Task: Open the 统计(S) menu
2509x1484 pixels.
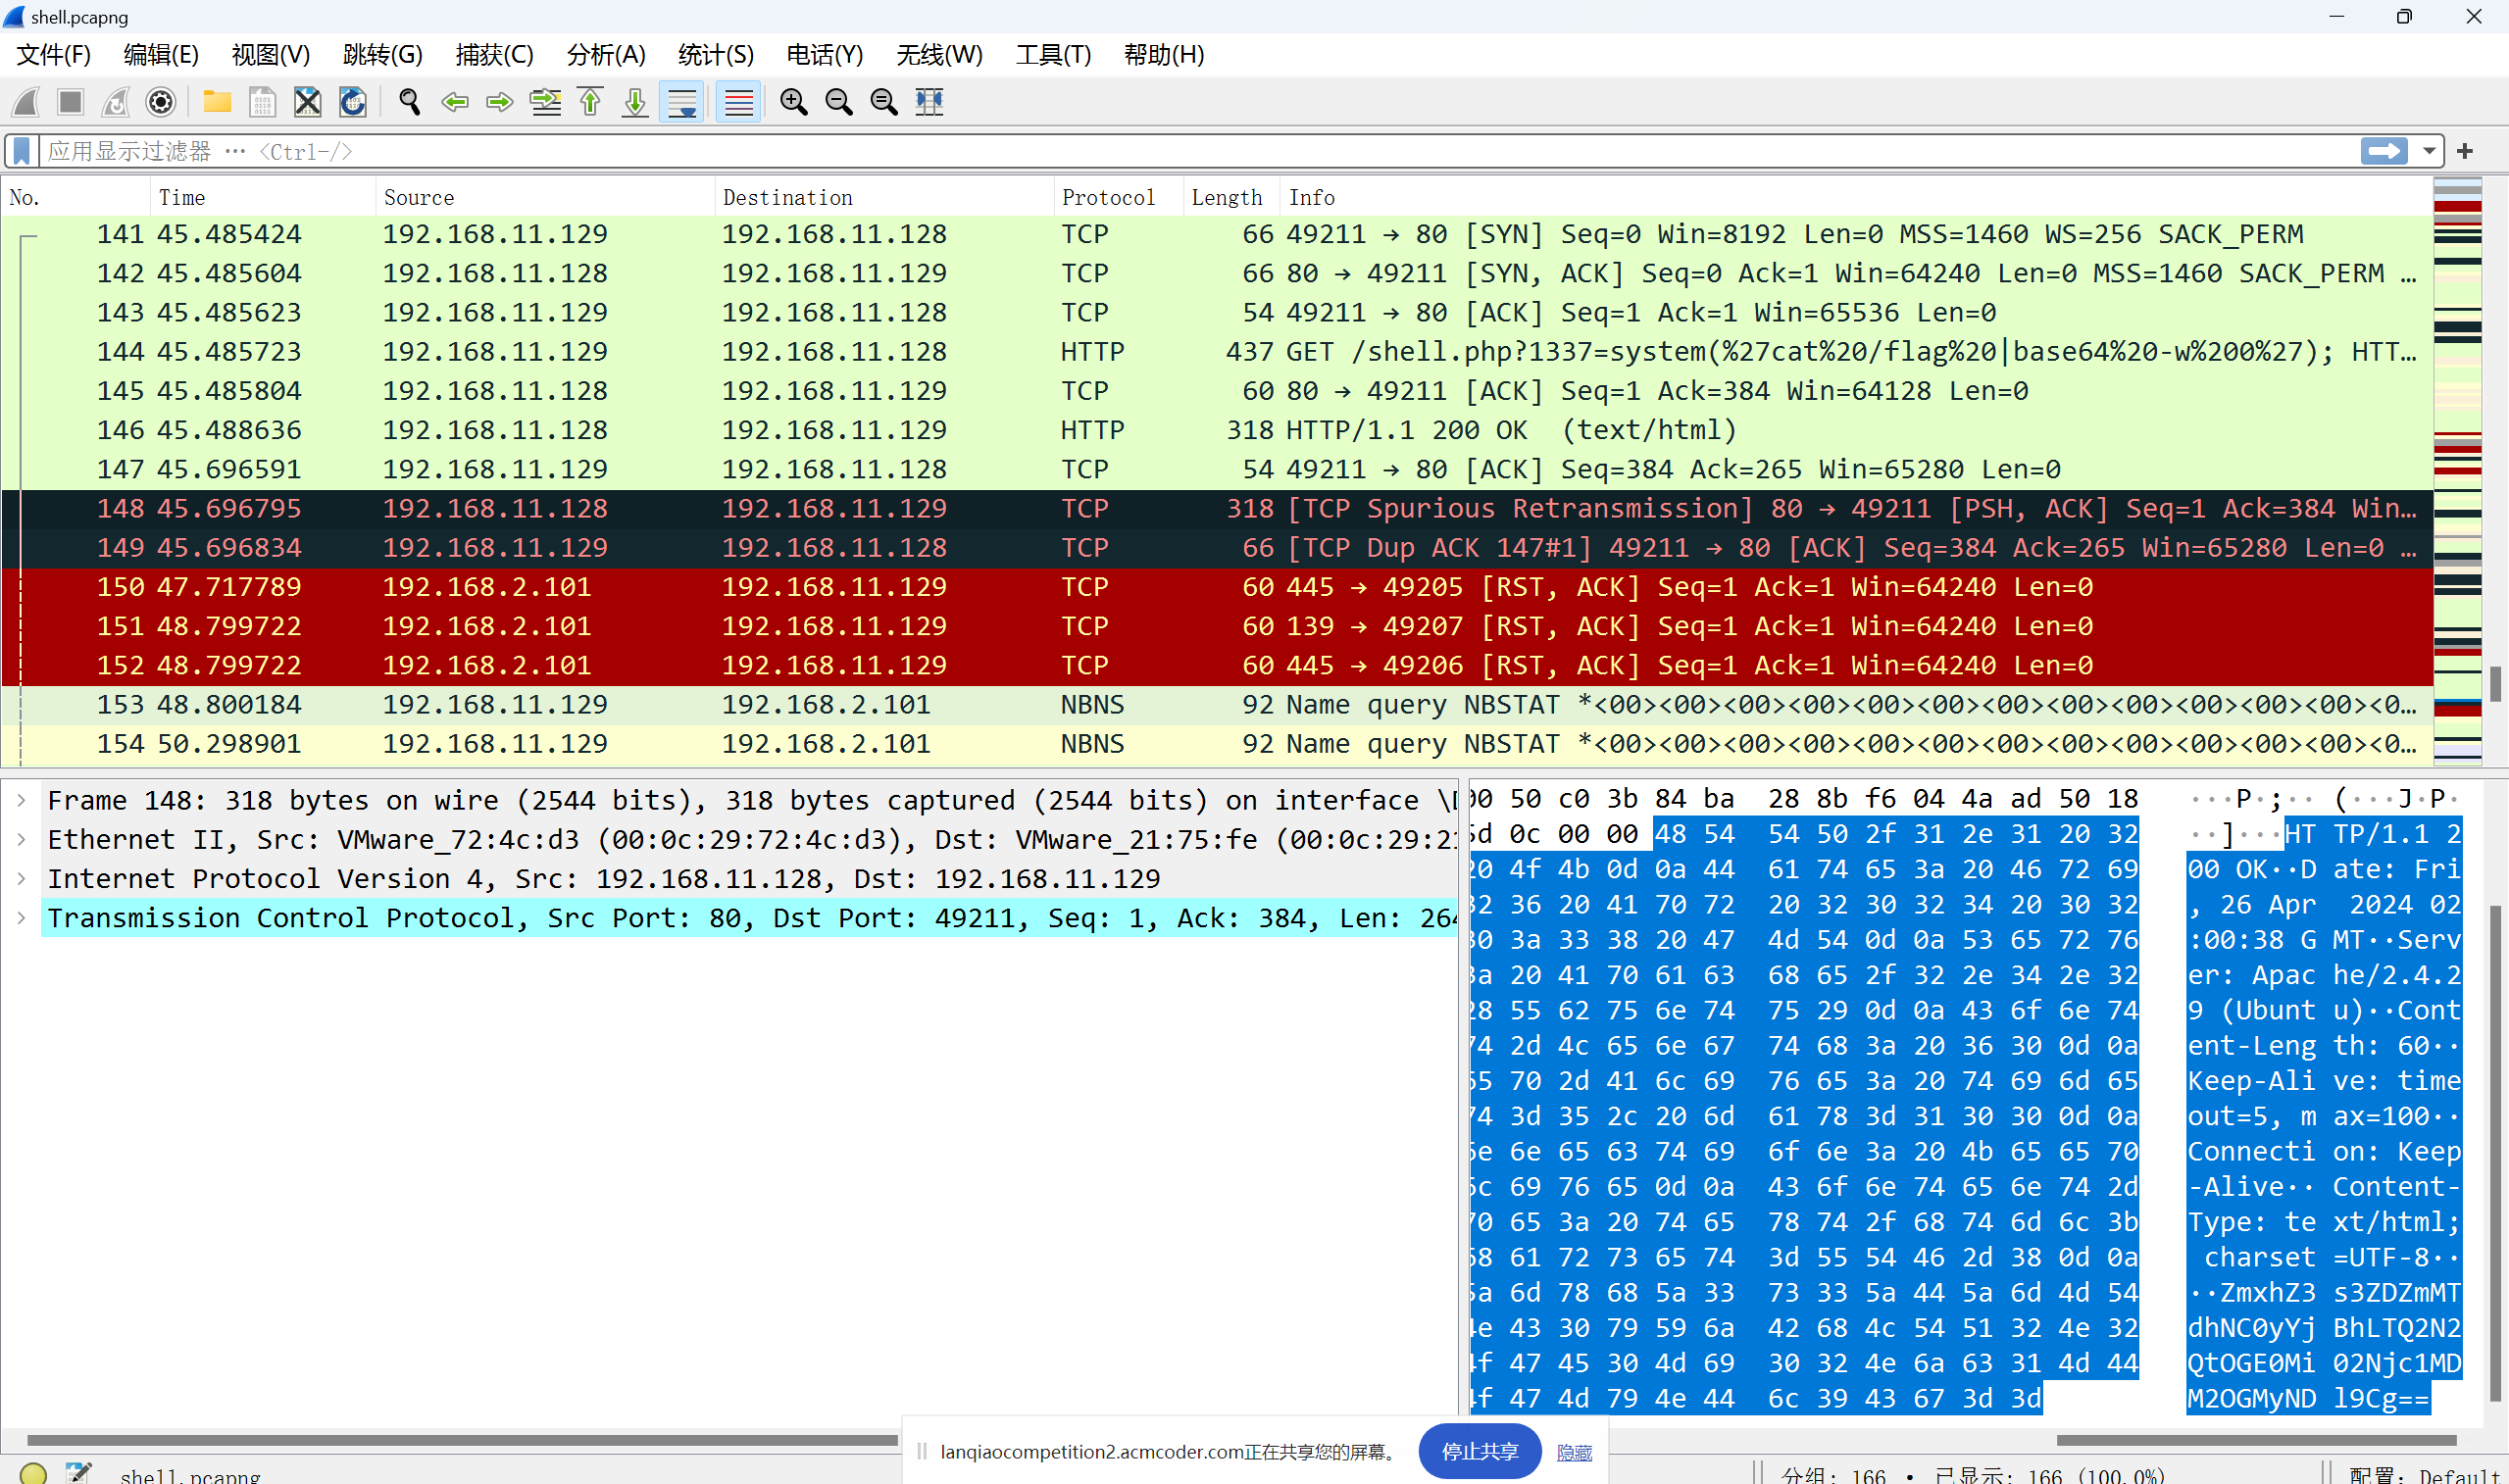Action: [716, 54]
